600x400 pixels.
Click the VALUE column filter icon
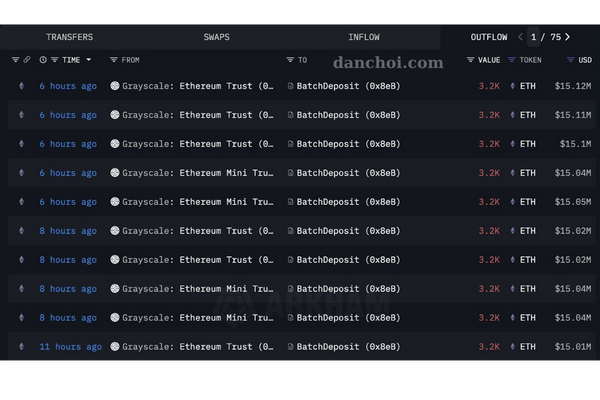point(470,60)
